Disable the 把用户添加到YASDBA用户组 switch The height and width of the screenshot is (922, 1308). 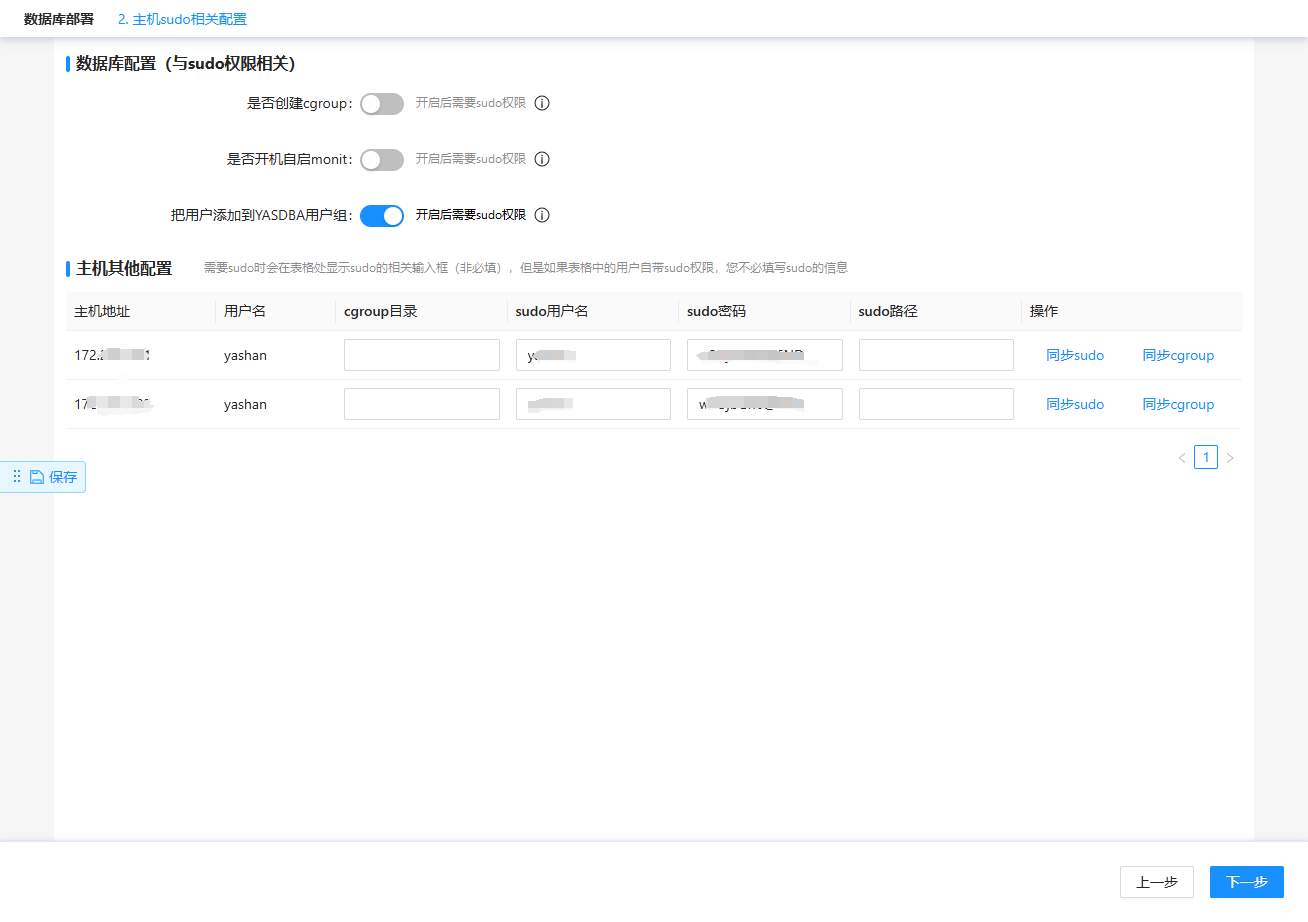coord(382,215)
